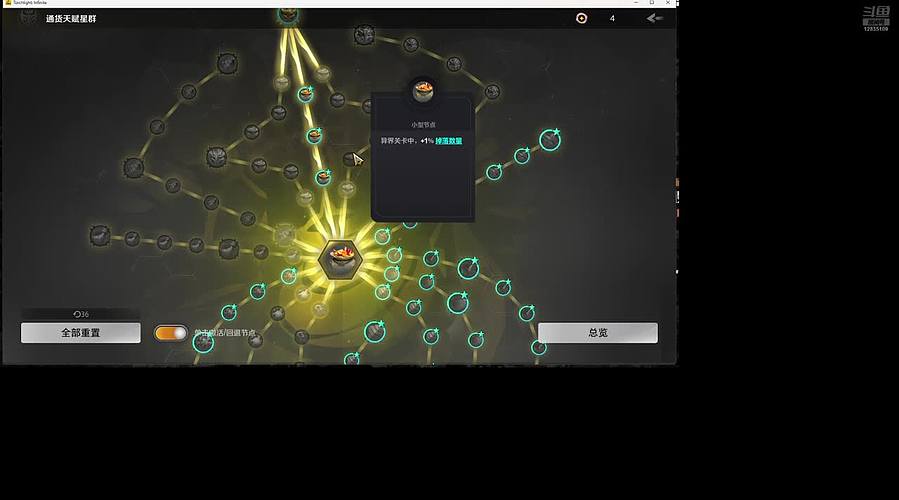
Task: Click the 掉落数量 highlighted text in tooltip
Action: click(x=448, y=141)
